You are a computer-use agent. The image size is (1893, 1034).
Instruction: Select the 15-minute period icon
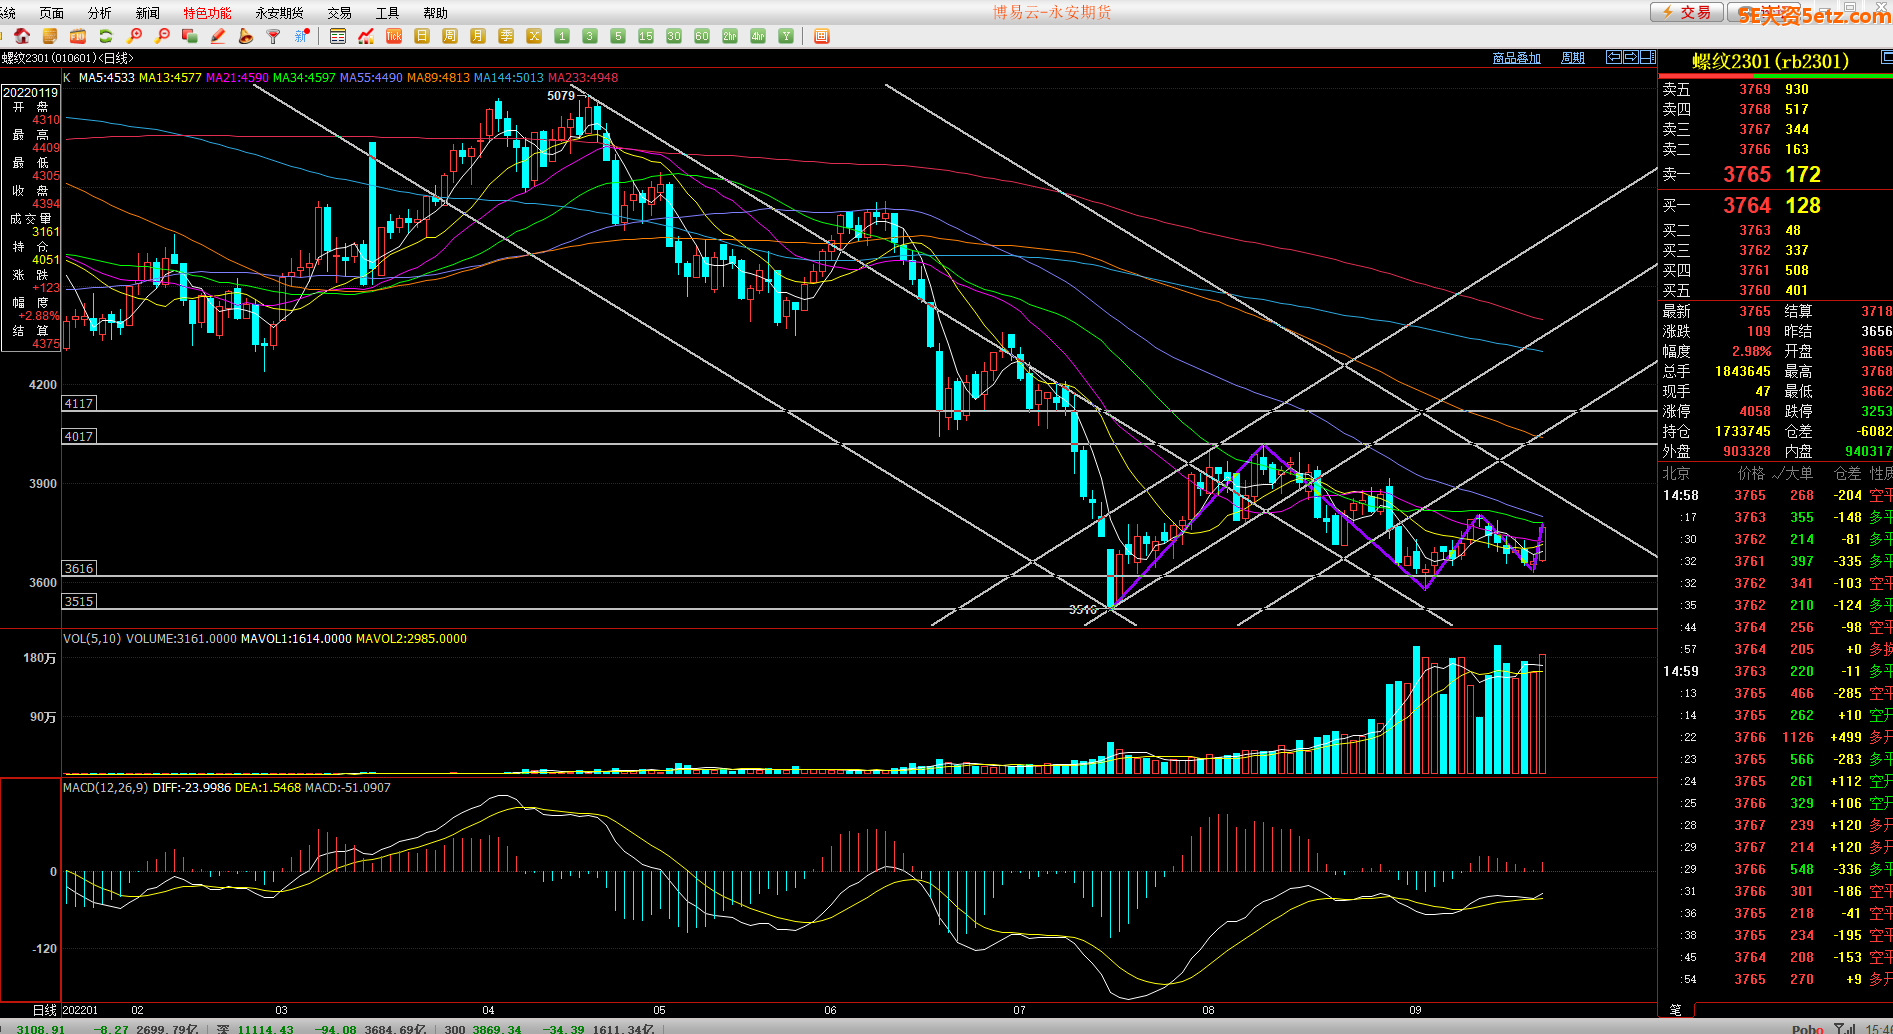point(646,36)
